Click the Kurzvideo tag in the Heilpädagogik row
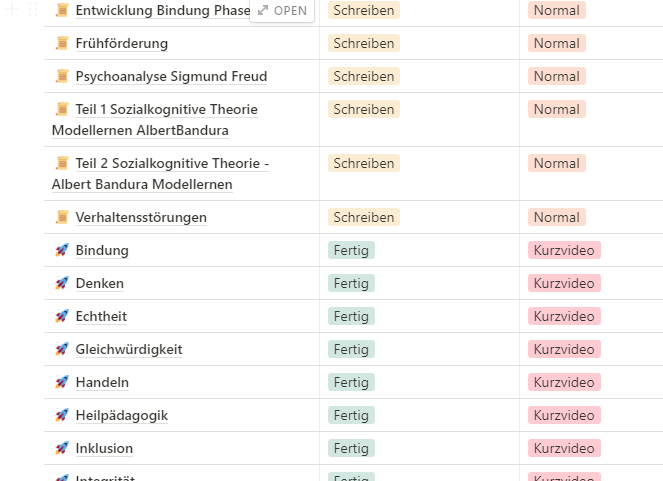The height and width of the screenshot is (481, 663). [564, 415]
